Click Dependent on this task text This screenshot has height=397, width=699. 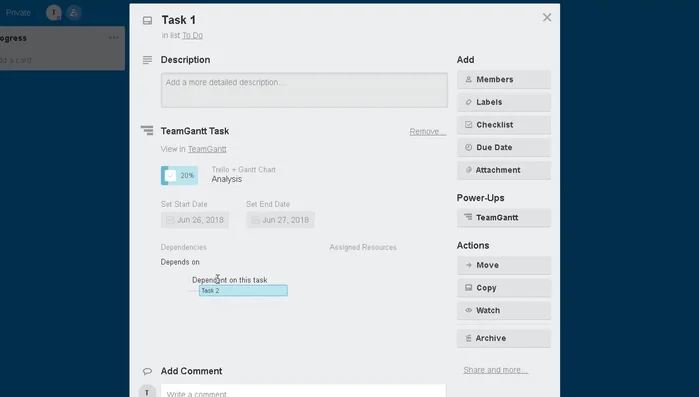coord(230,280)
